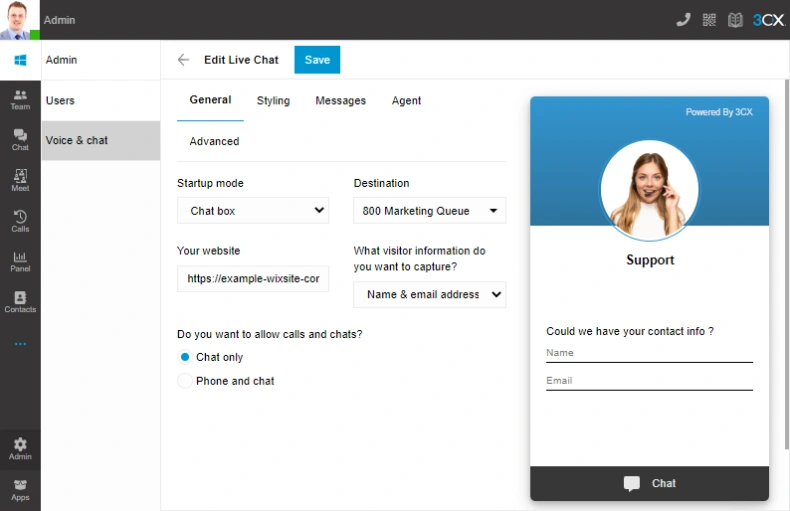
Task: Click 'Could we have your contact info ?' text
Action: coord(630,331)
